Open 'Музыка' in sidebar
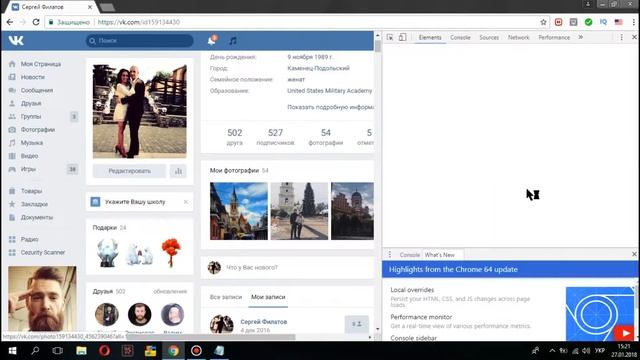Viewport: 640px width, 360px height. tap(32, 143)
